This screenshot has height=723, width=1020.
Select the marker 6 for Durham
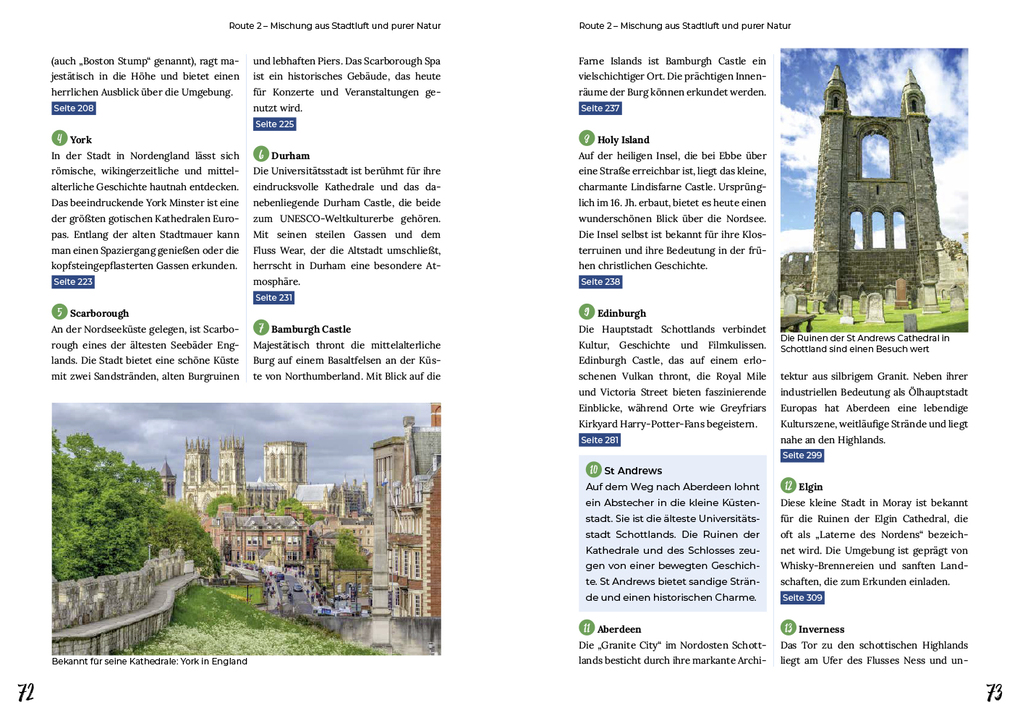[261, 155]
